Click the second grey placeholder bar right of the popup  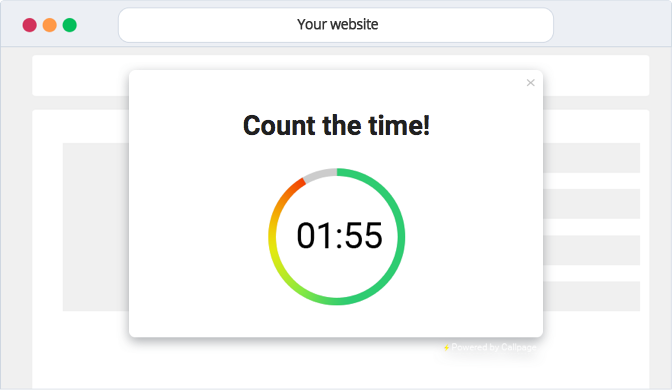pyautogui.click(x=591, y=204)
